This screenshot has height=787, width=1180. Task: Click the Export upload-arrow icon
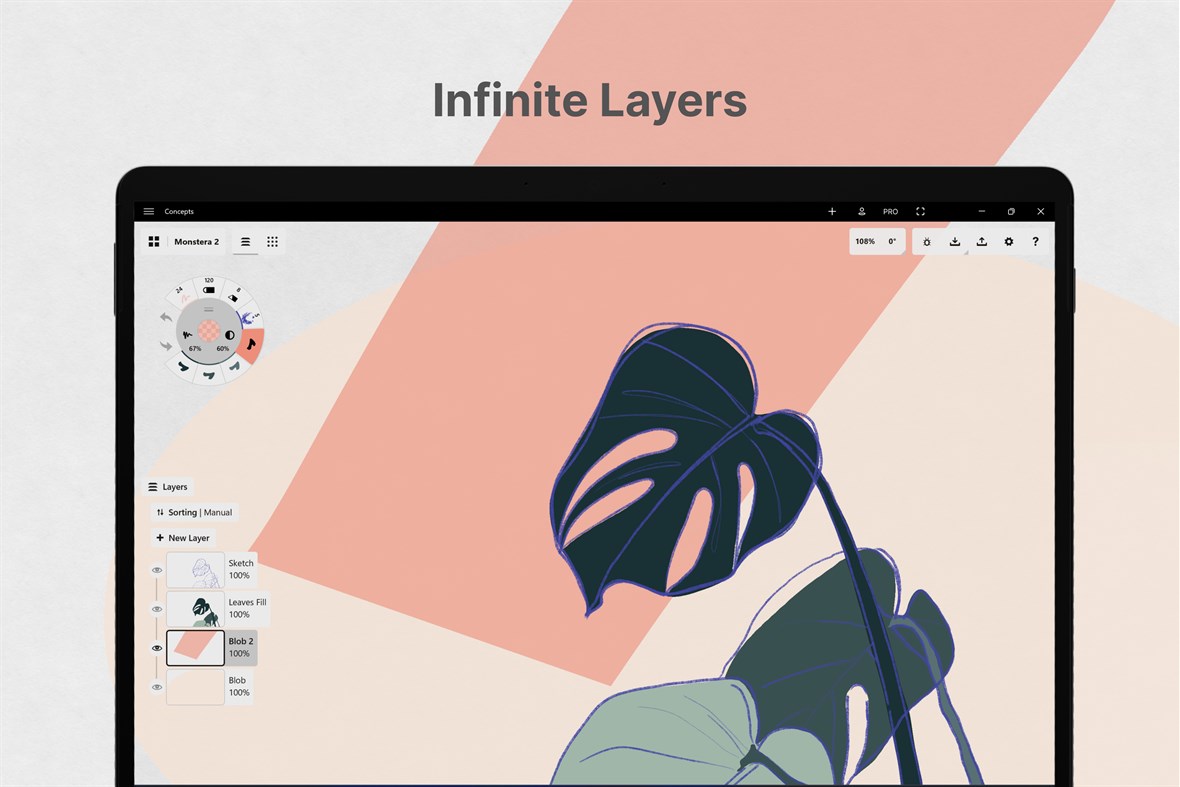(981, 242)
